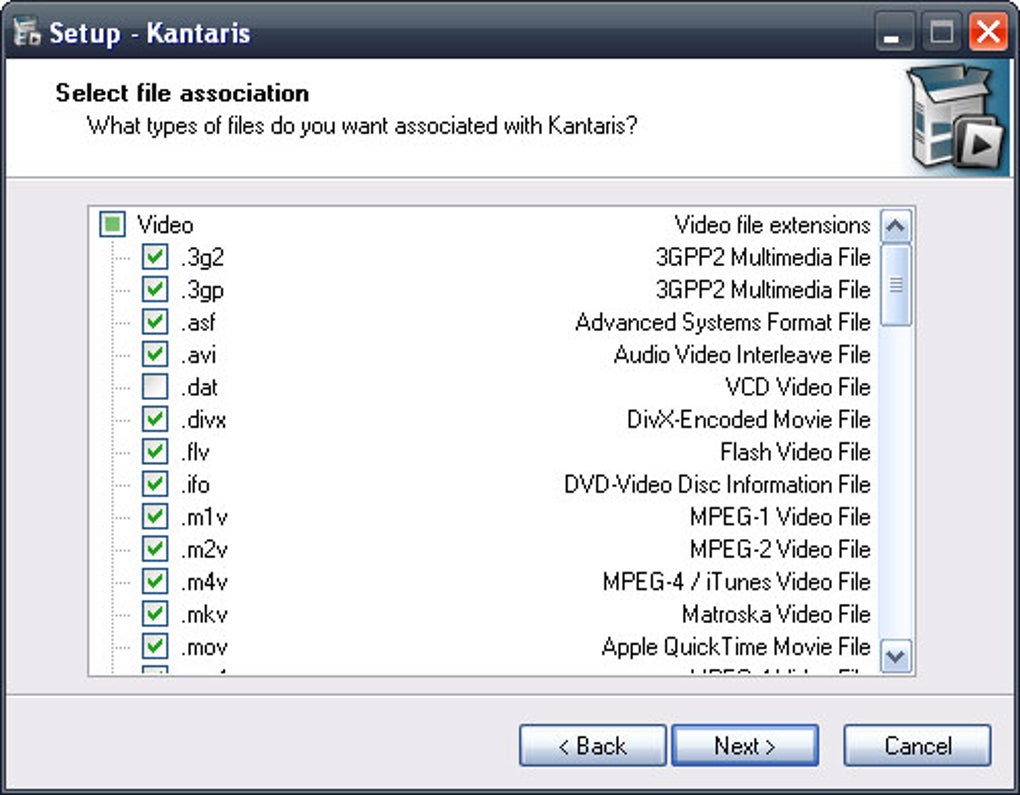Click the Kantaris setup icon in title bar
This screenshot has height=795, width=1020.
[x=27, y=32]
